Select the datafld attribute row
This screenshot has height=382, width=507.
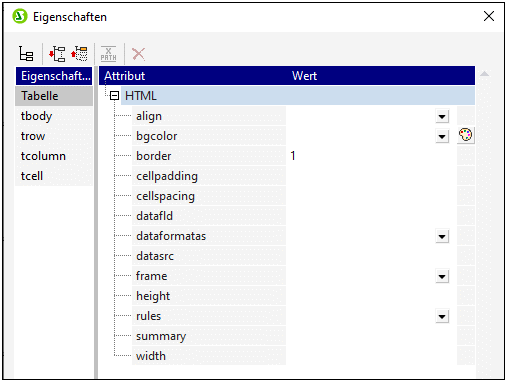click(x=209, y=216)
